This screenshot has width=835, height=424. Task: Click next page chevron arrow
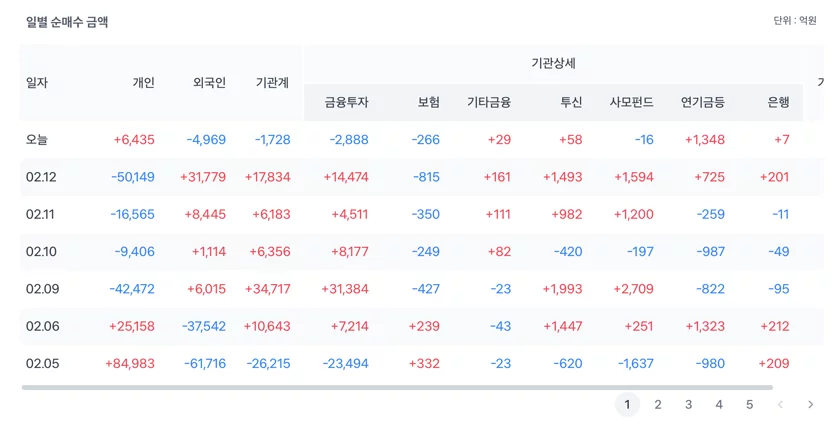point(811,405)
